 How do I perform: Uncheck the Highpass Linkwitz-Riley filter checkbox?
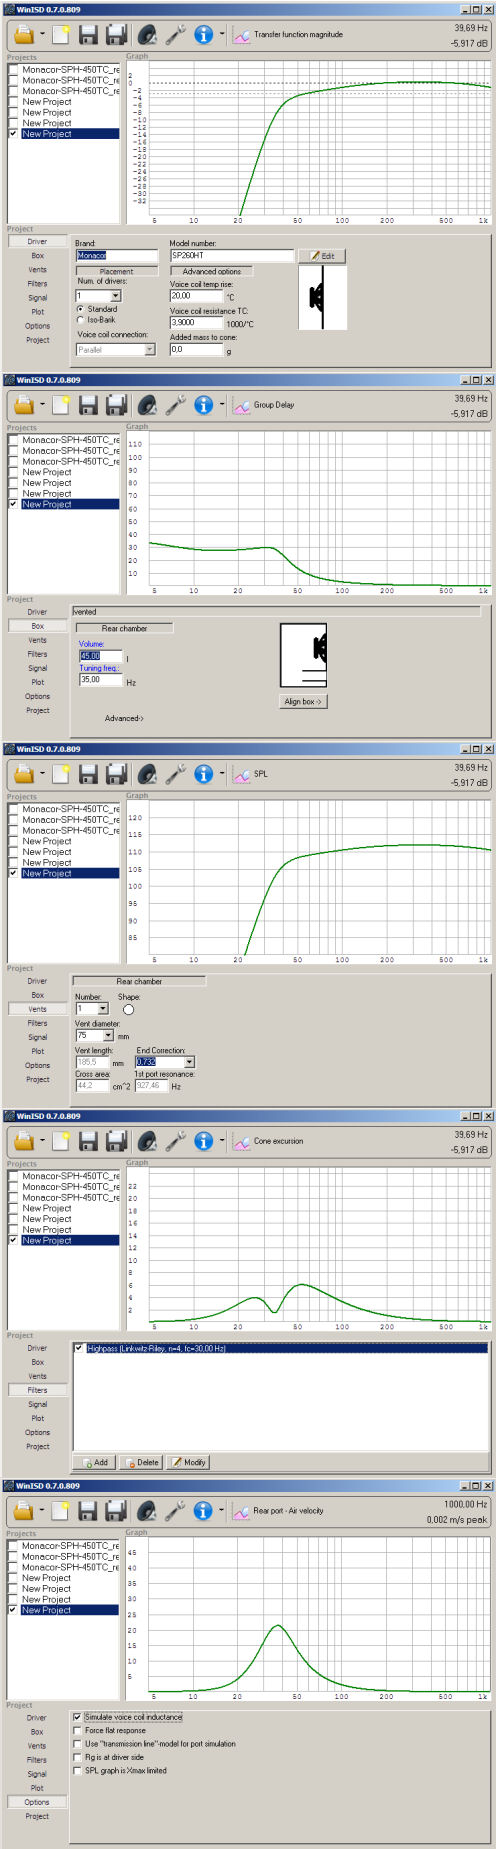tap(80, 1348)
